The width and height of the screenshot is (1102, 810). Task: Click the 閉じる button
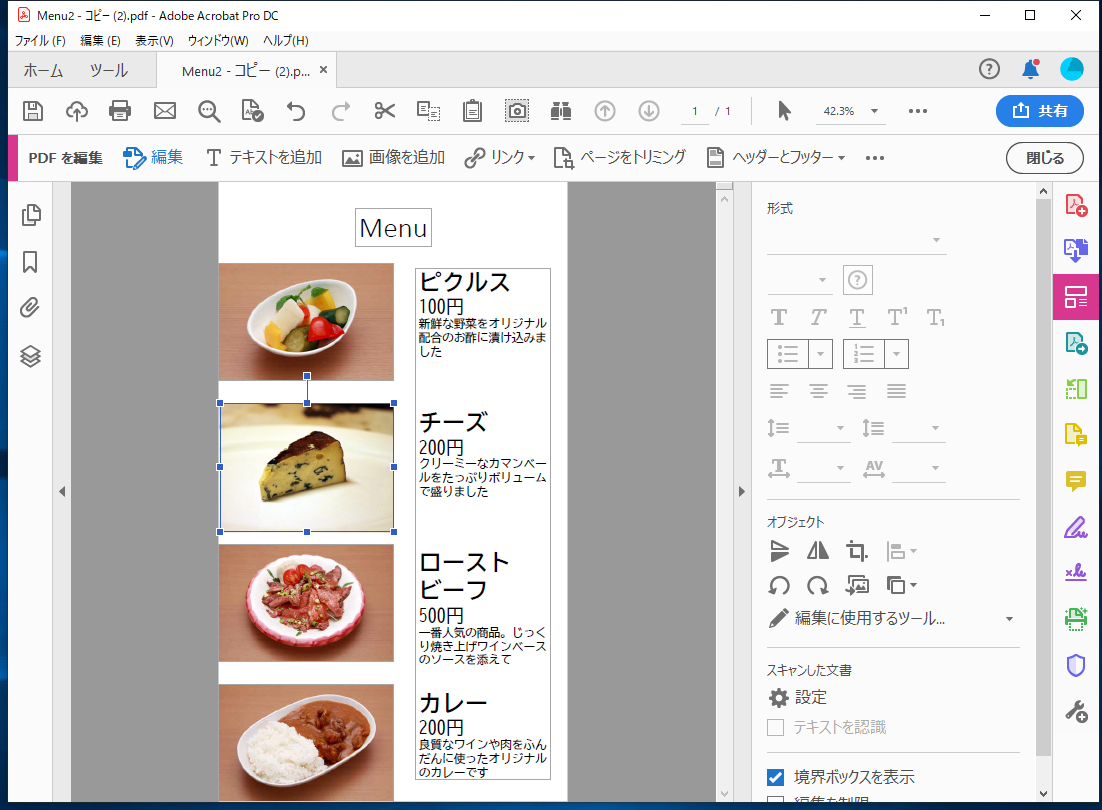point(1044,158)
